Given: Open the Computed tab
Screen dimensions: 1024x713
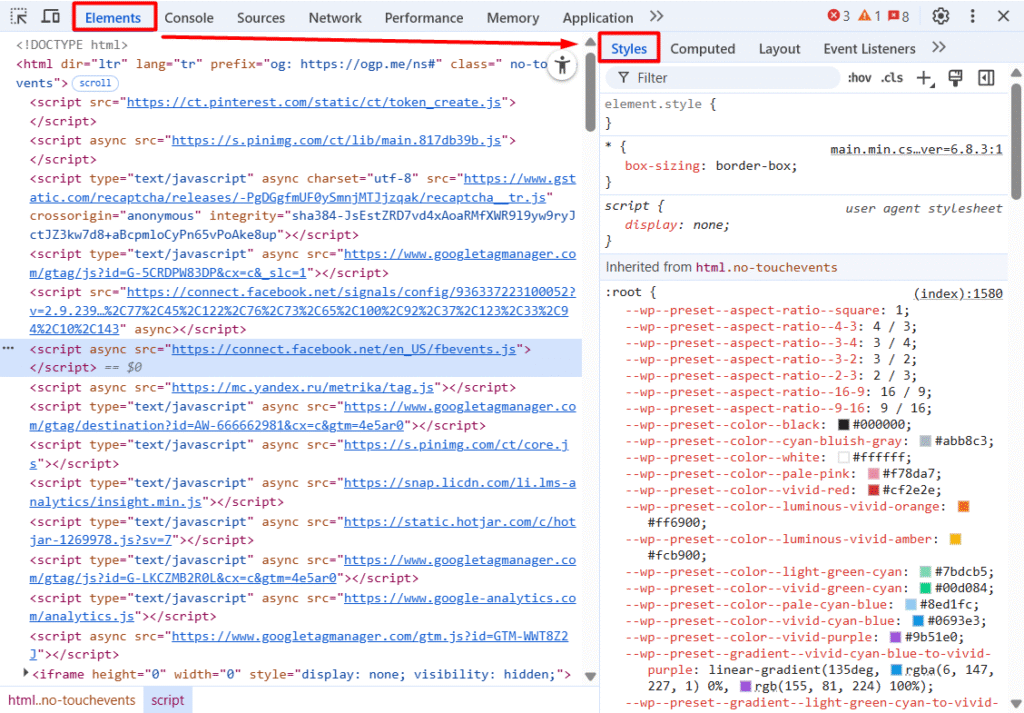Looking at the screenshot, I should click(702, 48).
